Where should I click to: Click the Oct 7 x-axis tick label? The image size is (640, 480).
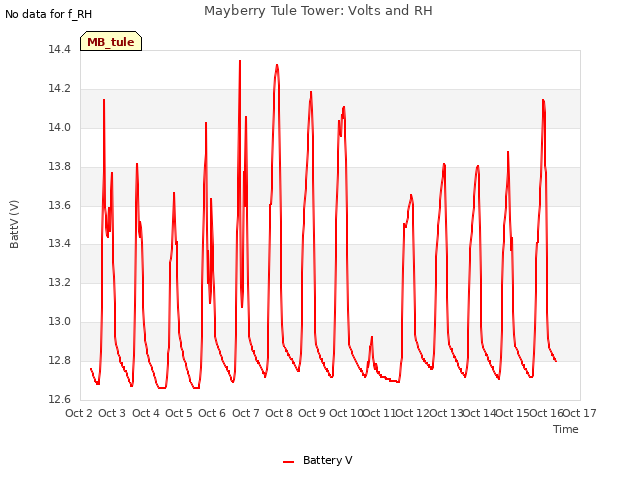246,413
